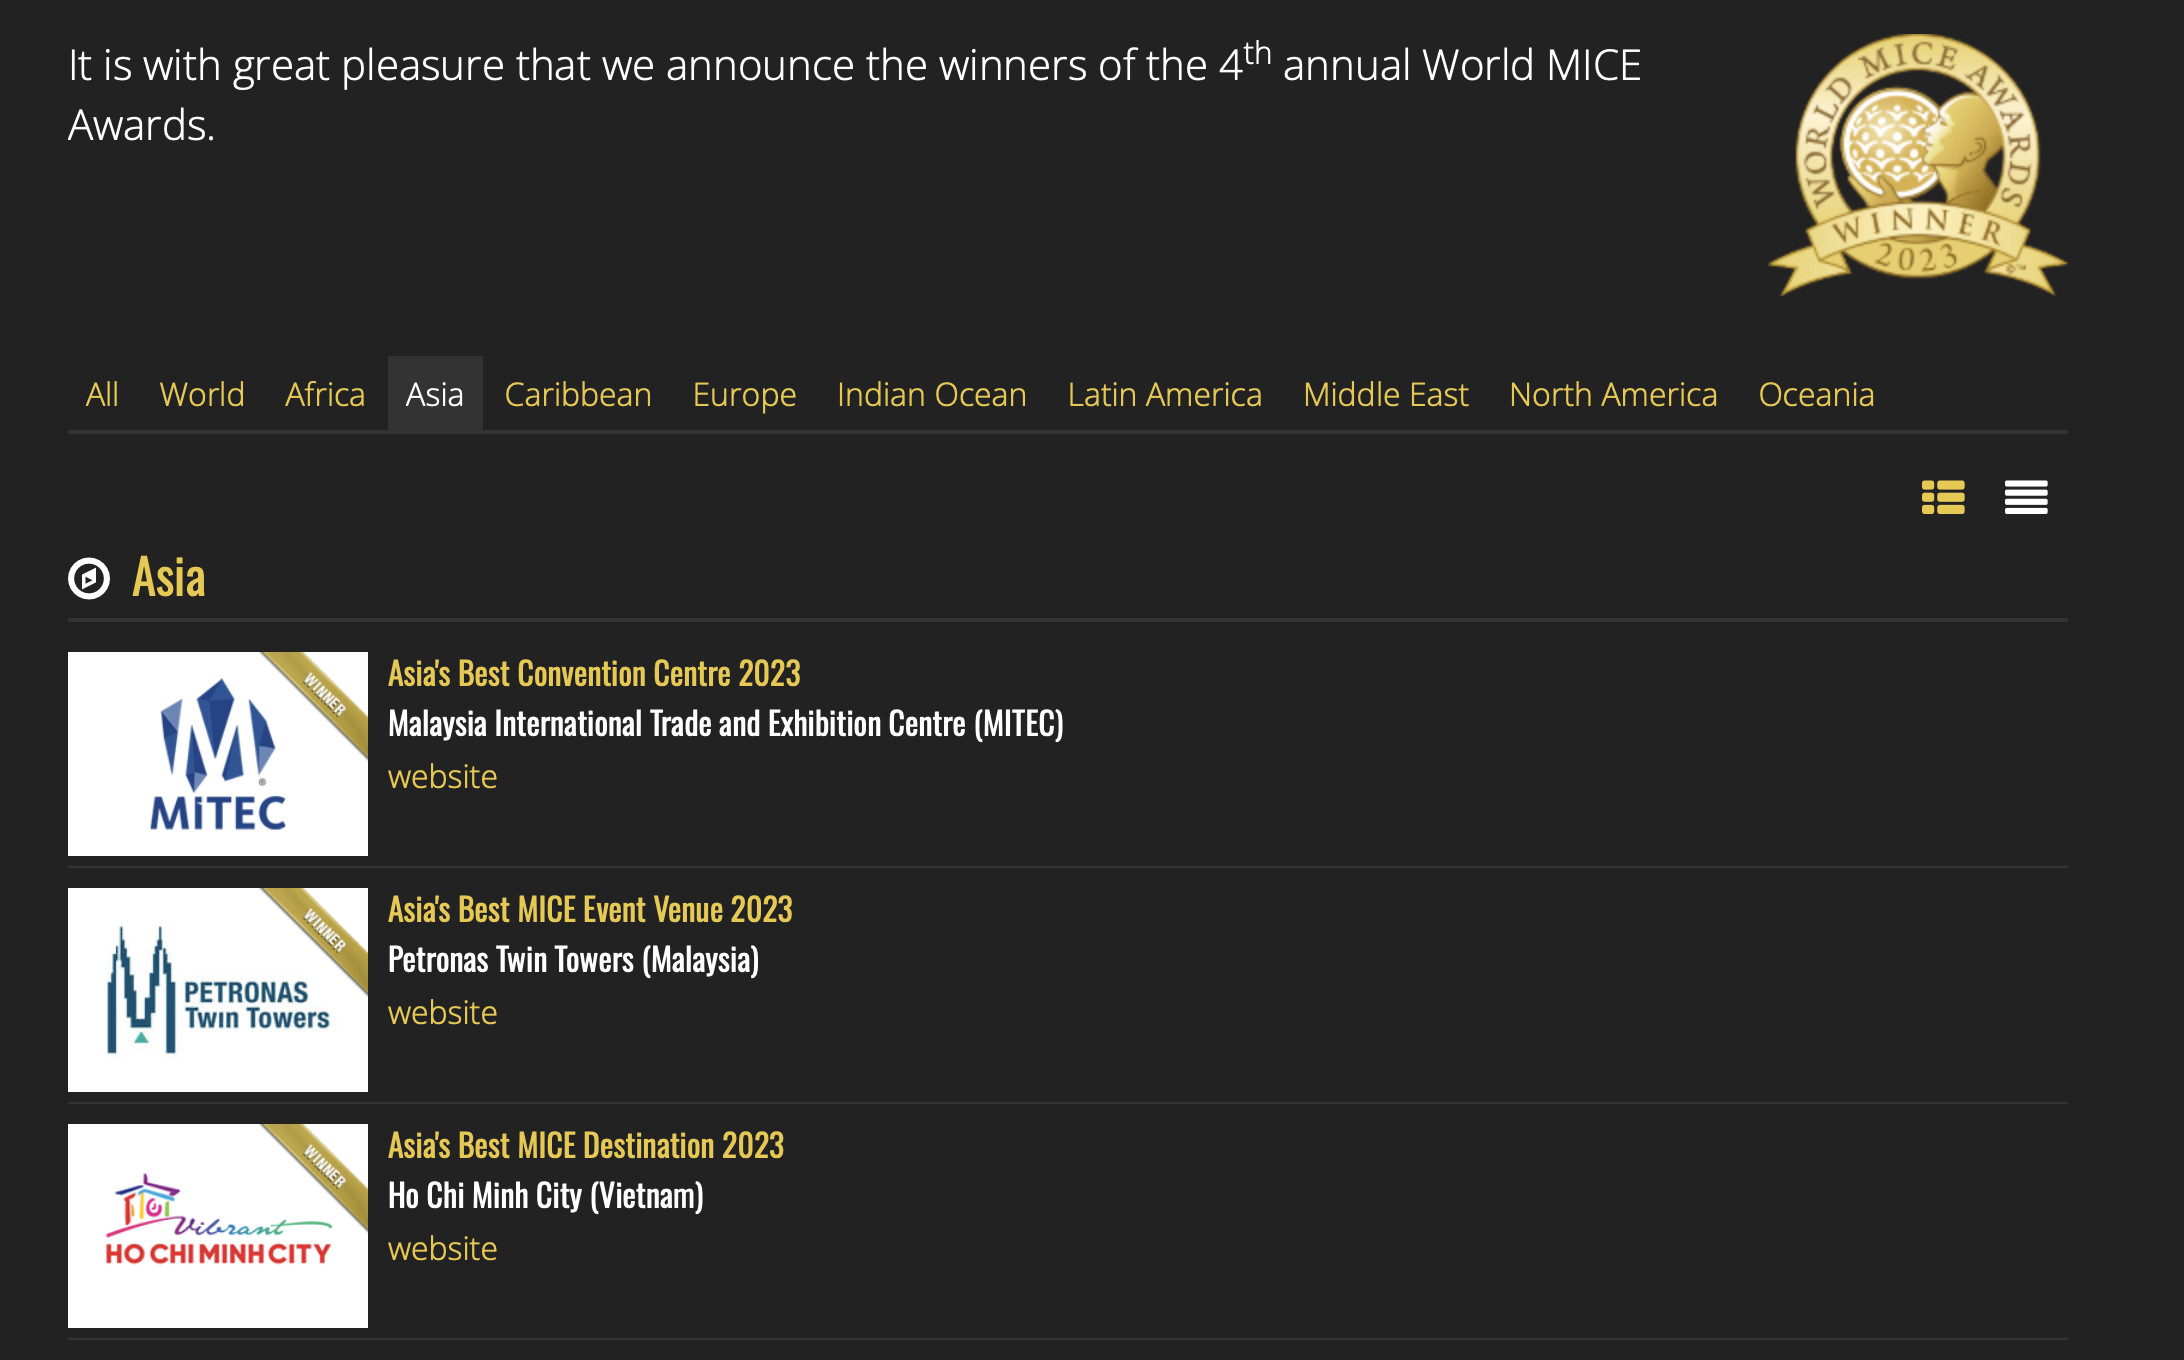Image resolution: width=2184 pixels, height=1360 pixels.
Task: Switch to detailed list view icon
Action: pyautogui.click(x=1943, y=497)
